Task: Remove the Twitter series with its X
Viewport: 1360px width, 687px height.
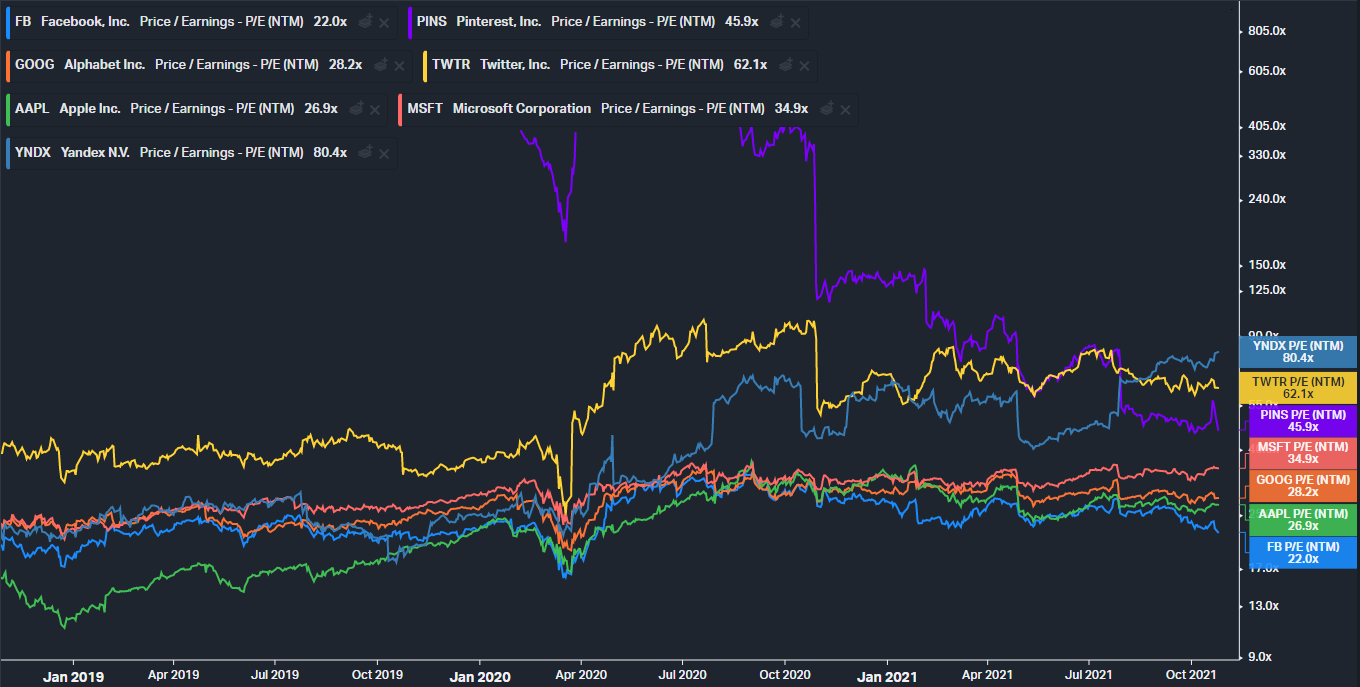Action: [x=805, y=66]
